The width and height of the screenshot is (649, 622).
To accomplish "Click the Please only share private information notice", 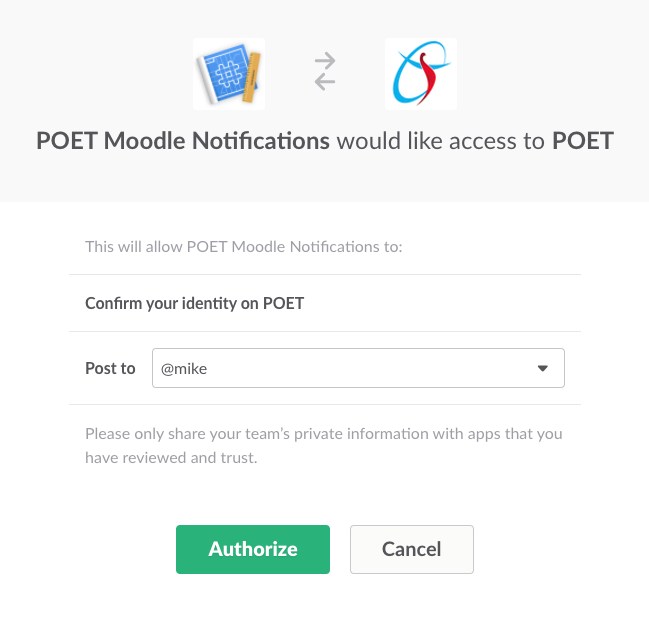I will [324, 446].
